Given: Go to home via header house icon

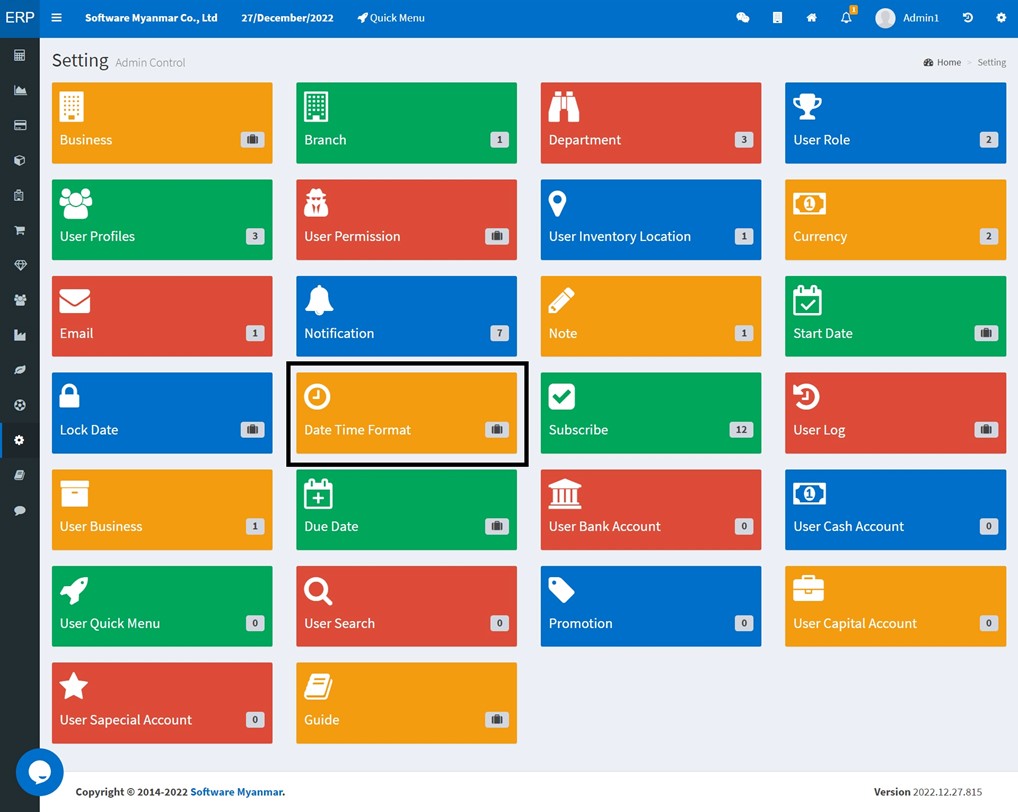Looking at the screenshot, I should (812, 18).
